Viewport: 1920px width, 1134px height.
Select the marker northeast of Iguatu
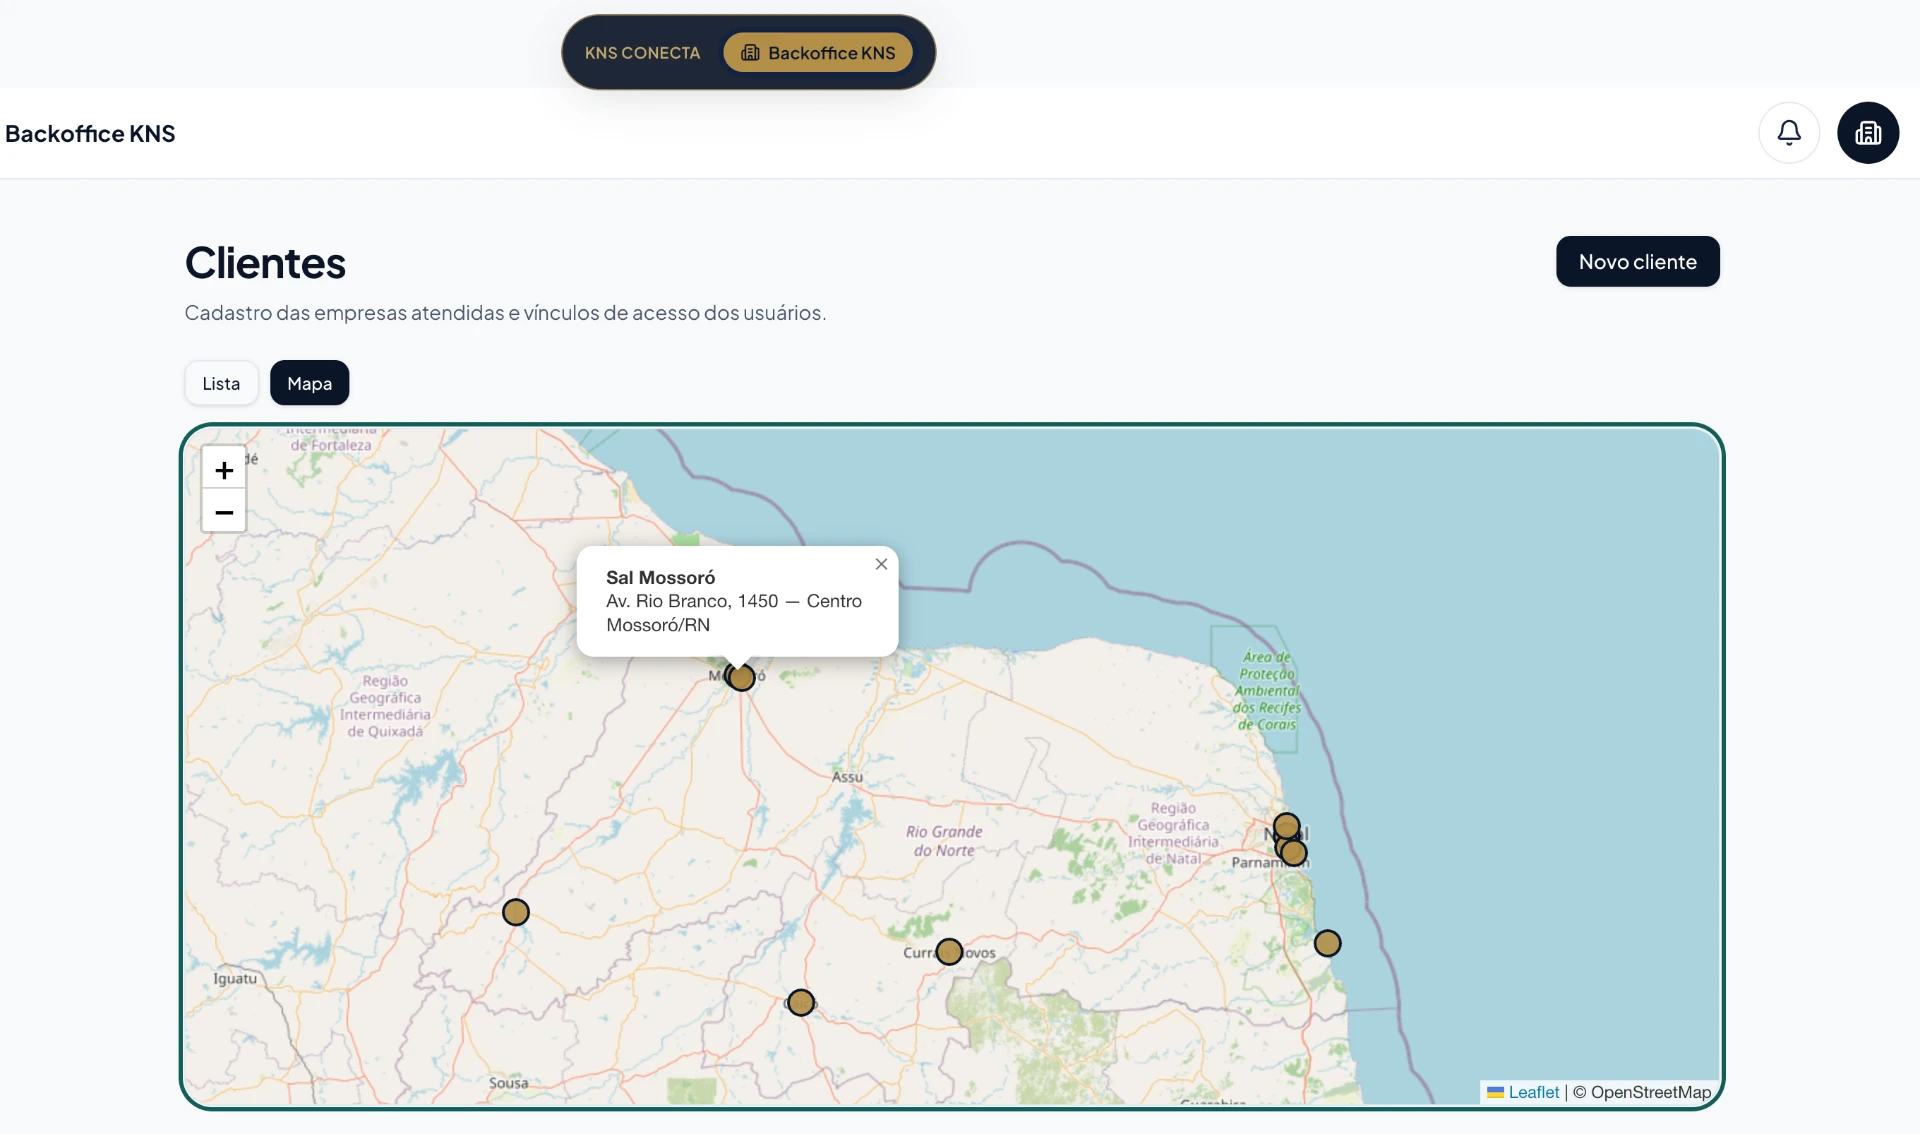pyautogui.click(x=516, y=912)
